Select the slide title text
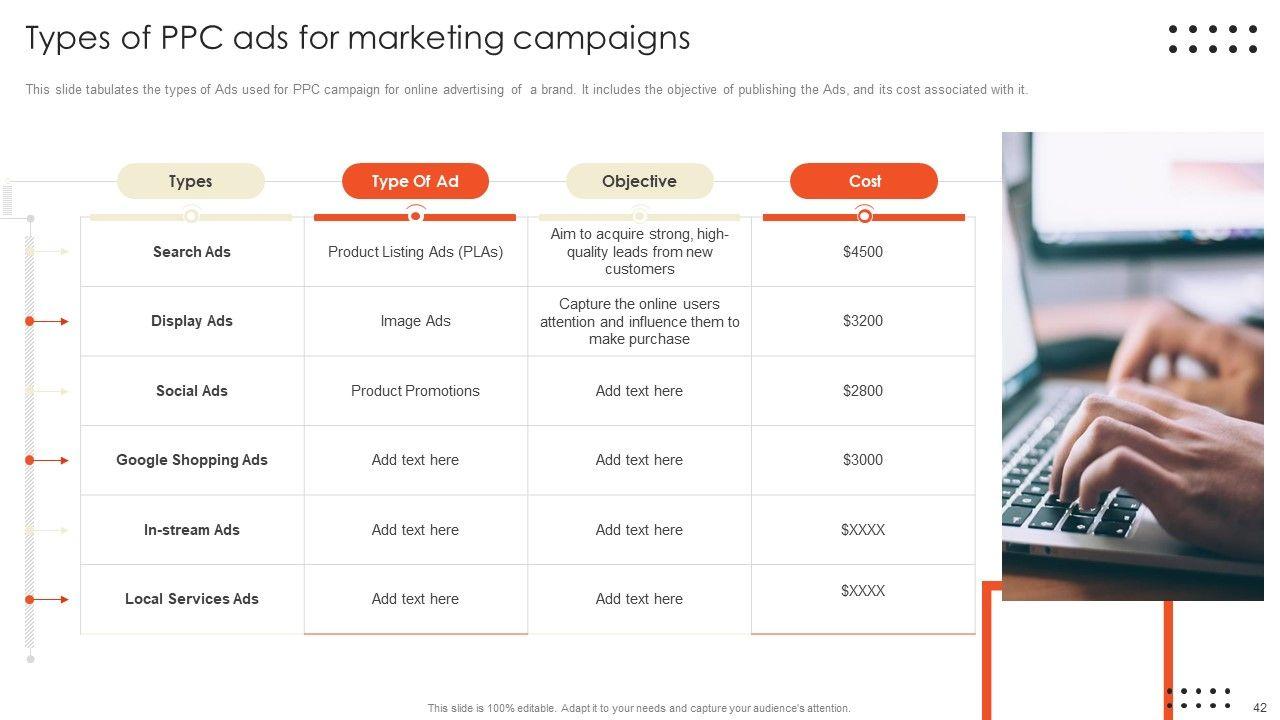The height and width of the screenshot is (720, 1280). (357, 38)
